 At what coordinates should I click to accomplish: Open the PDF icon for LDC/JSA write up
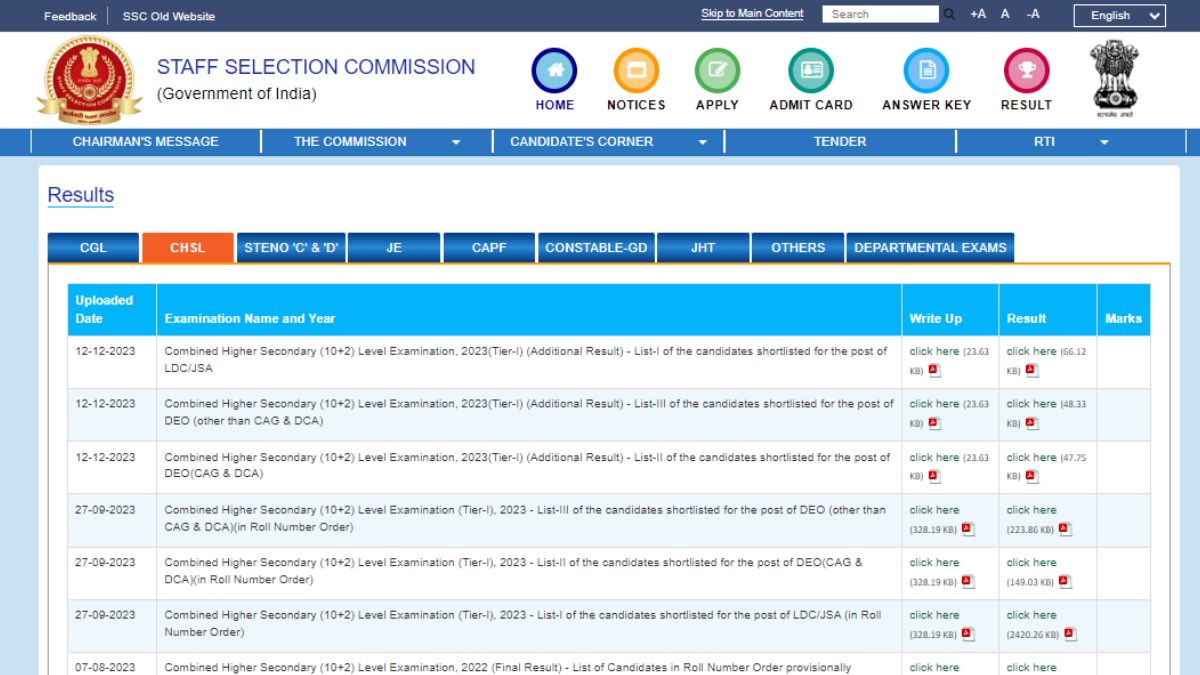(934, 368)
